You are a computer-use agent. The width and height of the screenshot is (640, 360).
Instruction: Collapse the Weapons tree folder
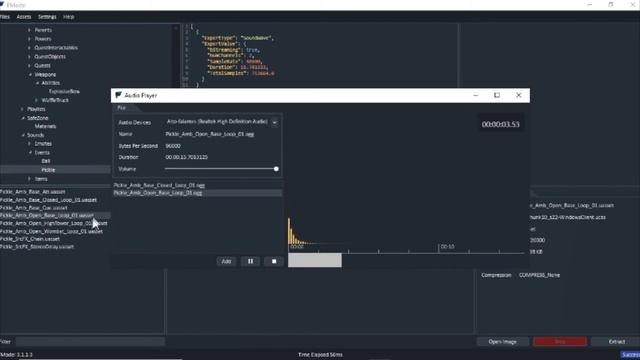(30, 75)
